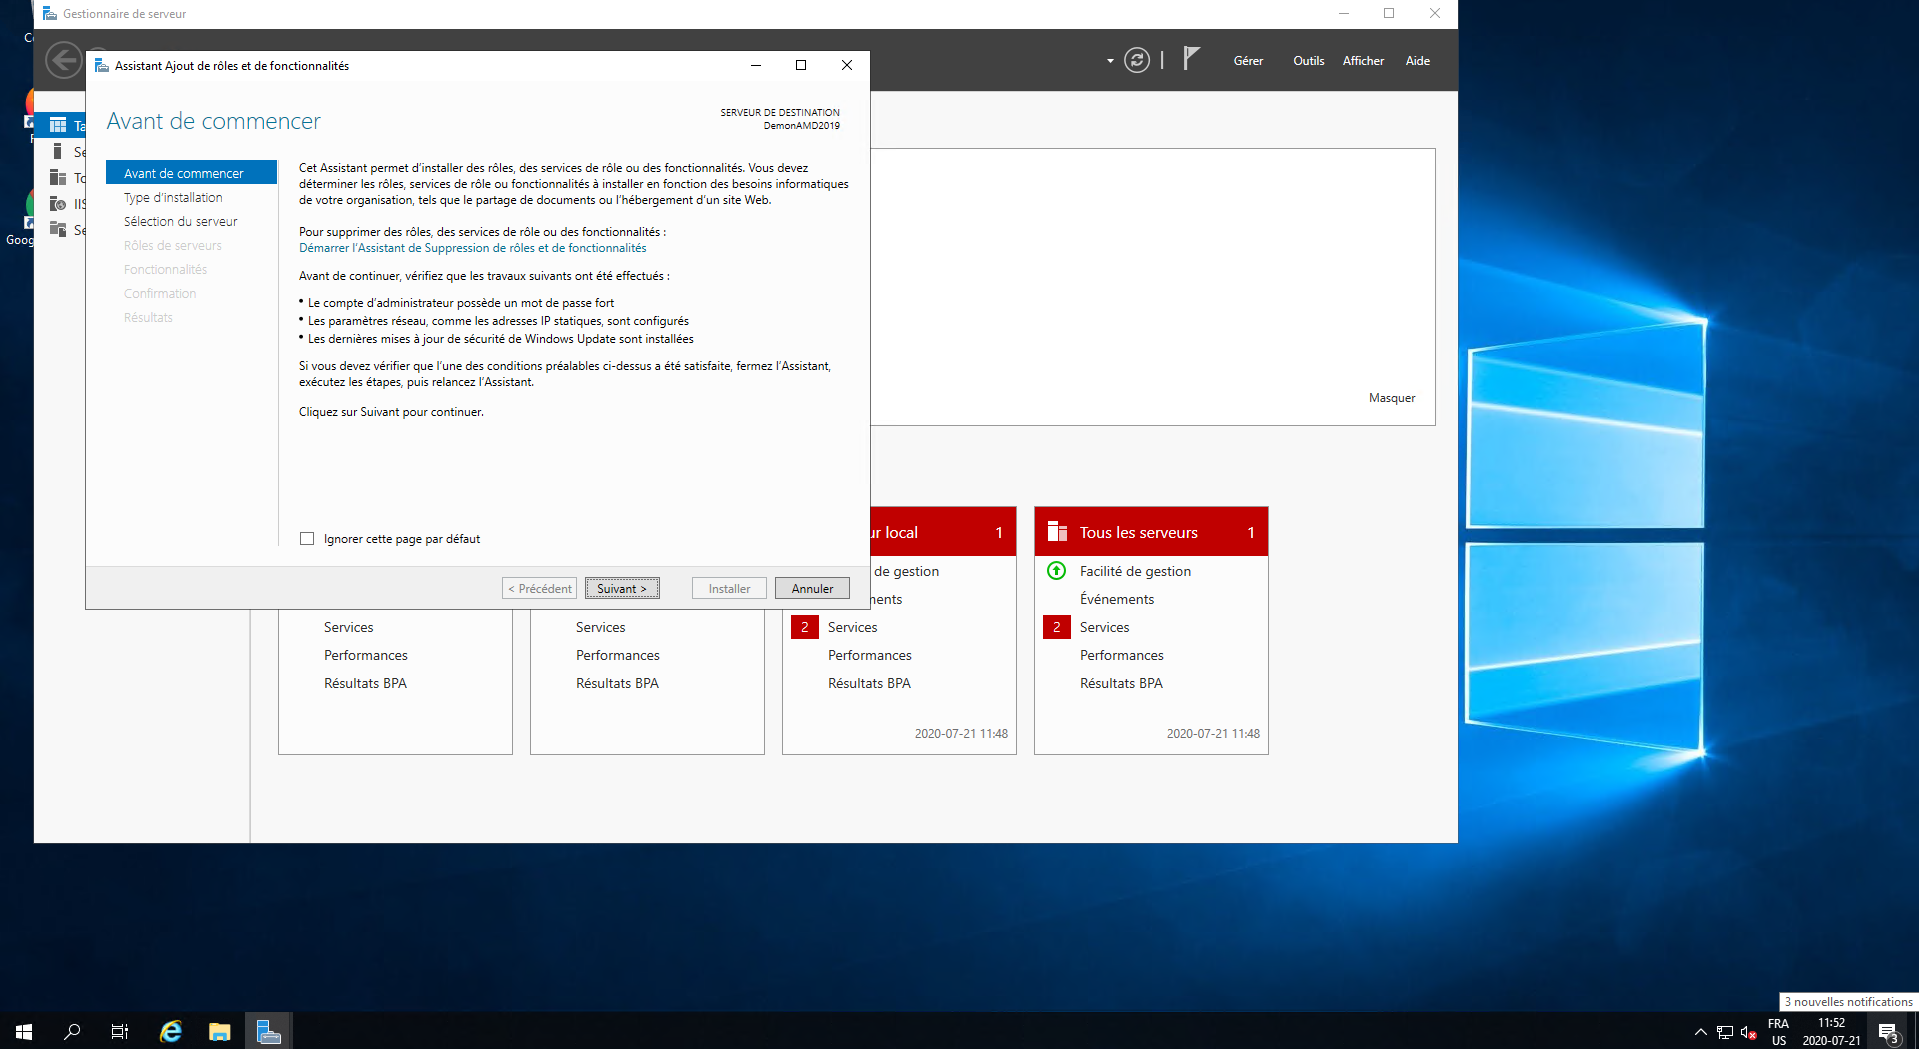This screenshot has height=1049, width=1919.
Task: Click the green manageability status icon
Action: coord(1056,571)
